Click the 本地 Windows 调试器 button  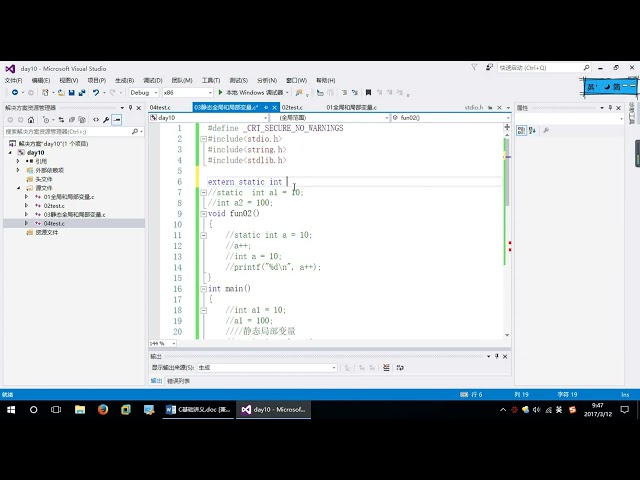point(255,93)
